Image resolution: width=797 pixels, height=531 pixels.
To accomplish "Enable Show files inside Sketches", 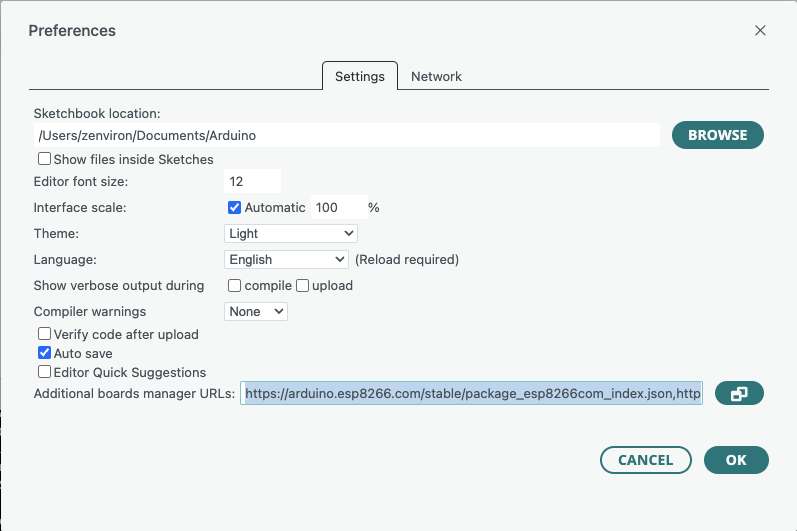I will pos(45,159).
